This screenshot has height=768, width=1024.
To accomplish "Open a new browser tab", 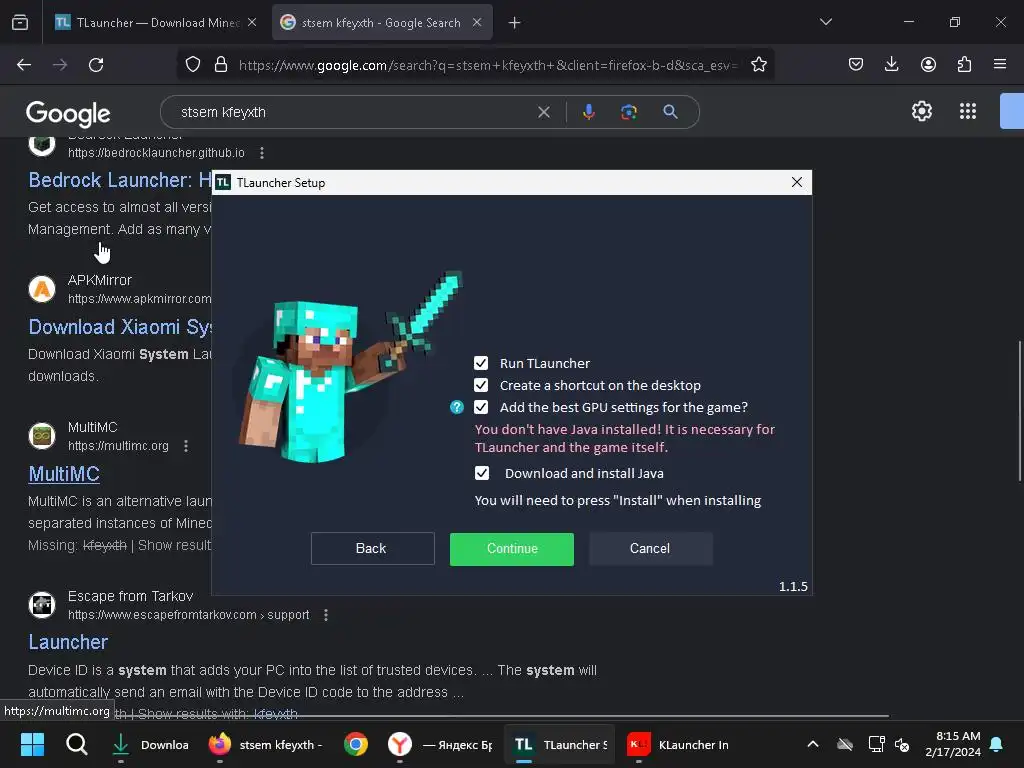I will [x=515, y=23].
